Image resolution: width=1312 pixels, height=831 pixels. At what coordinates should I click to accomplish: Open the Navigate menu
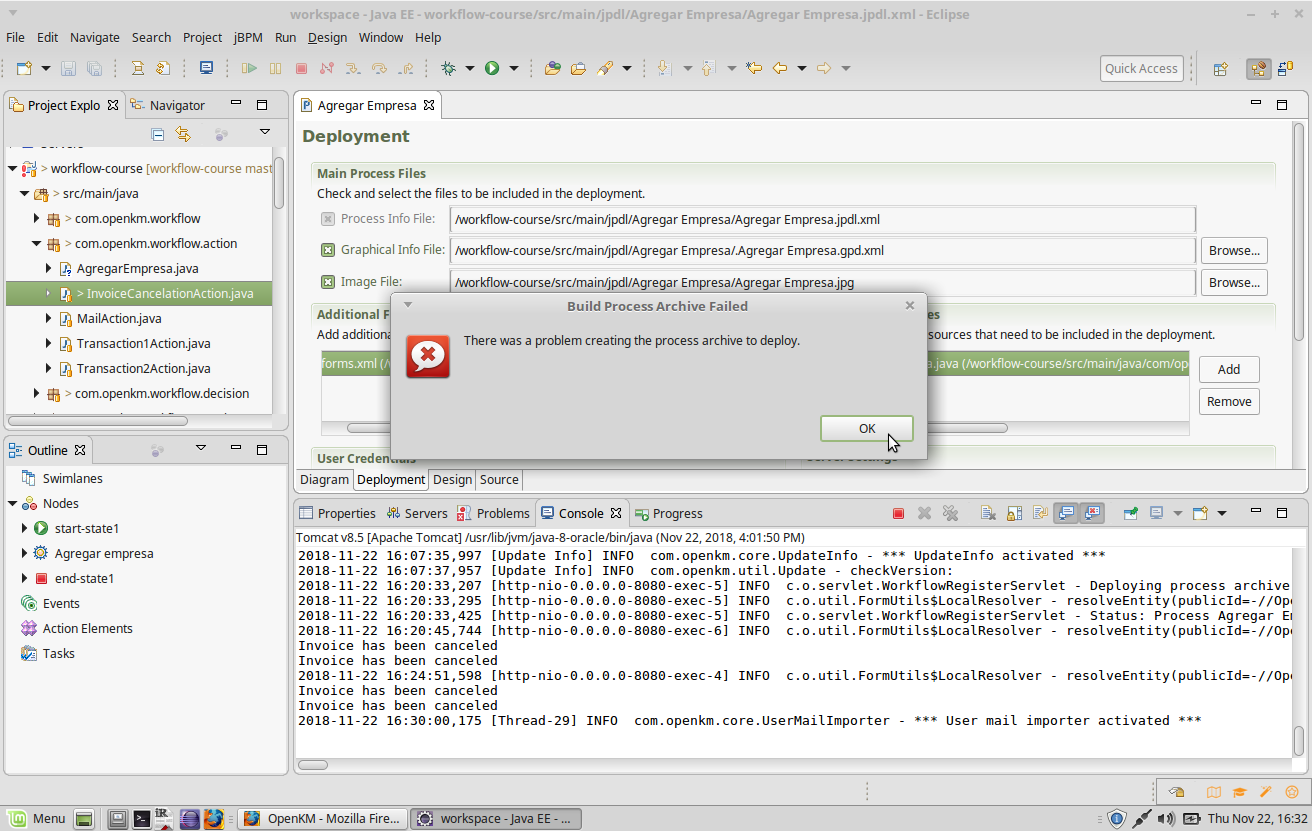click(x=94, y=37)
